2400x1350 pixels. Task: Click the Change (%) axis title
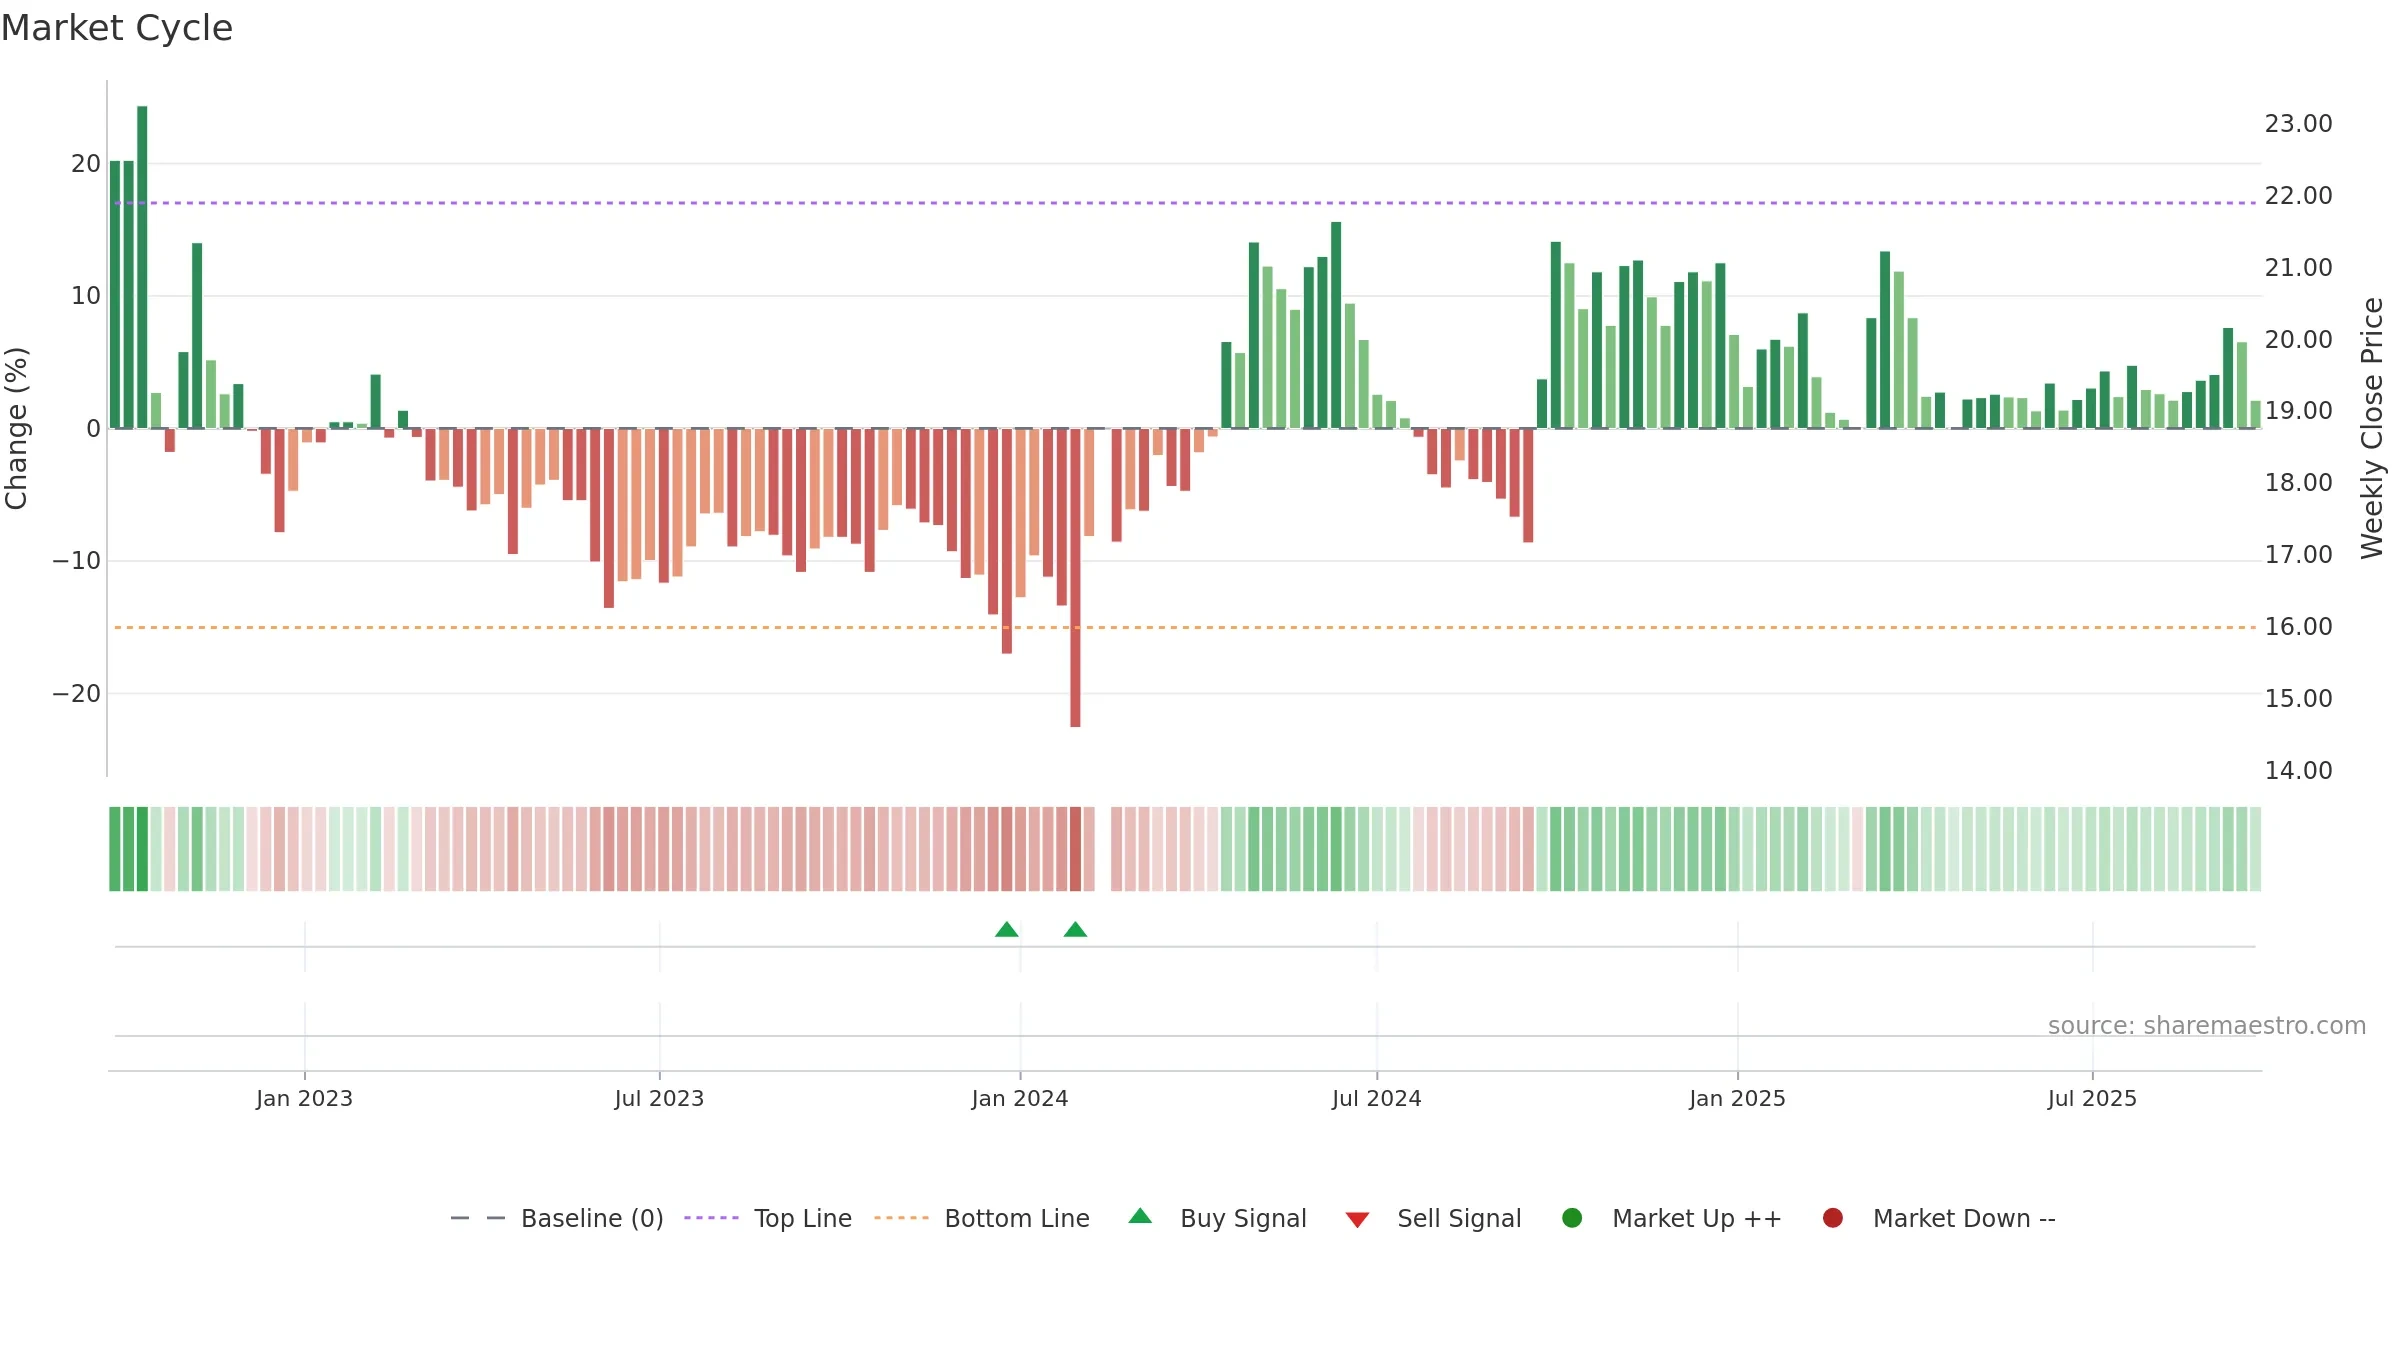pos(16,428)
